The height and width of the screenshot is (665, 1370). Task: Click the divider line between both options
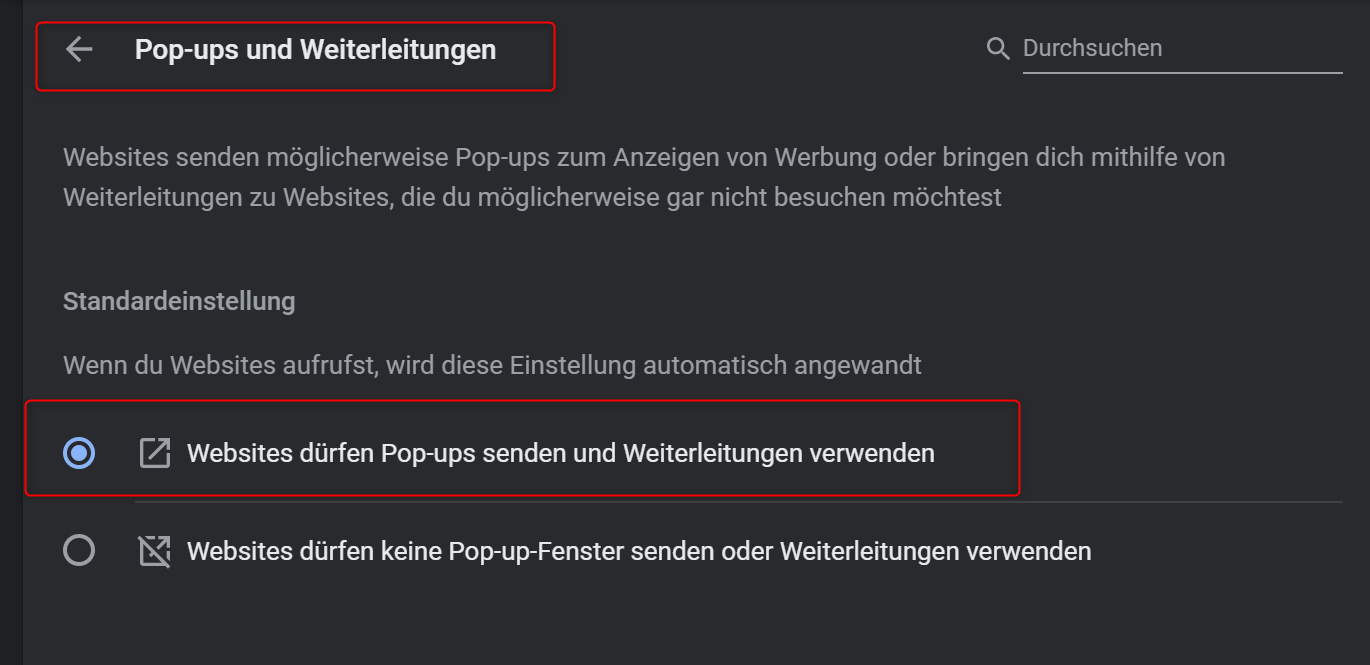point(738,502)
